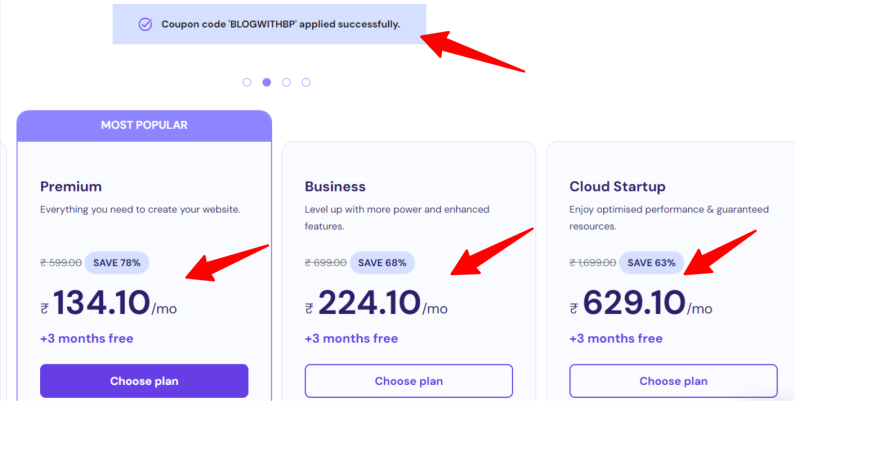Click the Most Popular banner

(x=144, y=125)
